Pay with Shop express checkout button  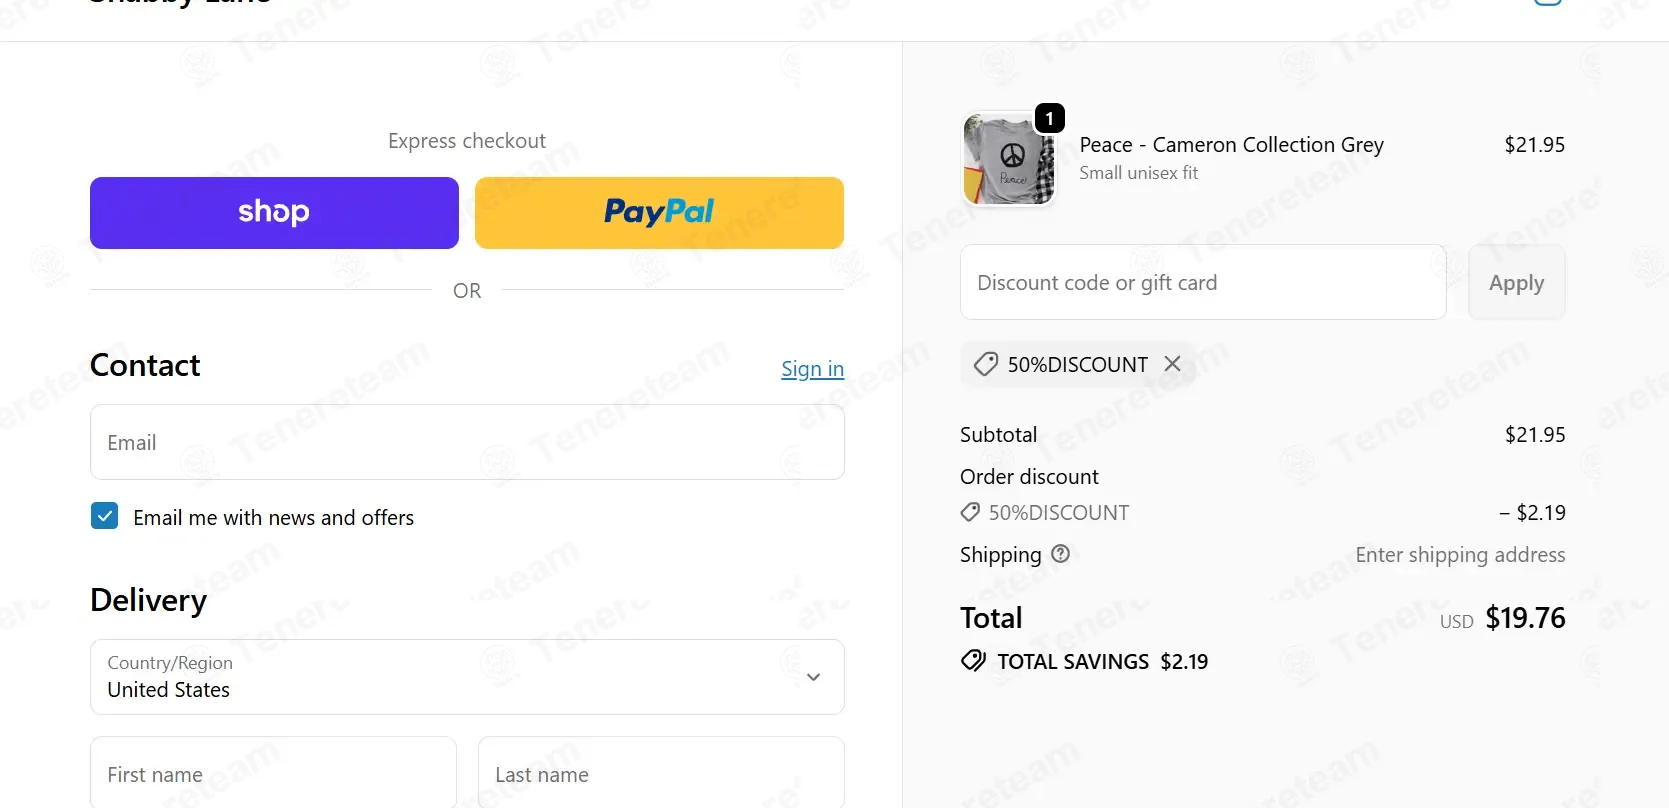tap(274, 213)
